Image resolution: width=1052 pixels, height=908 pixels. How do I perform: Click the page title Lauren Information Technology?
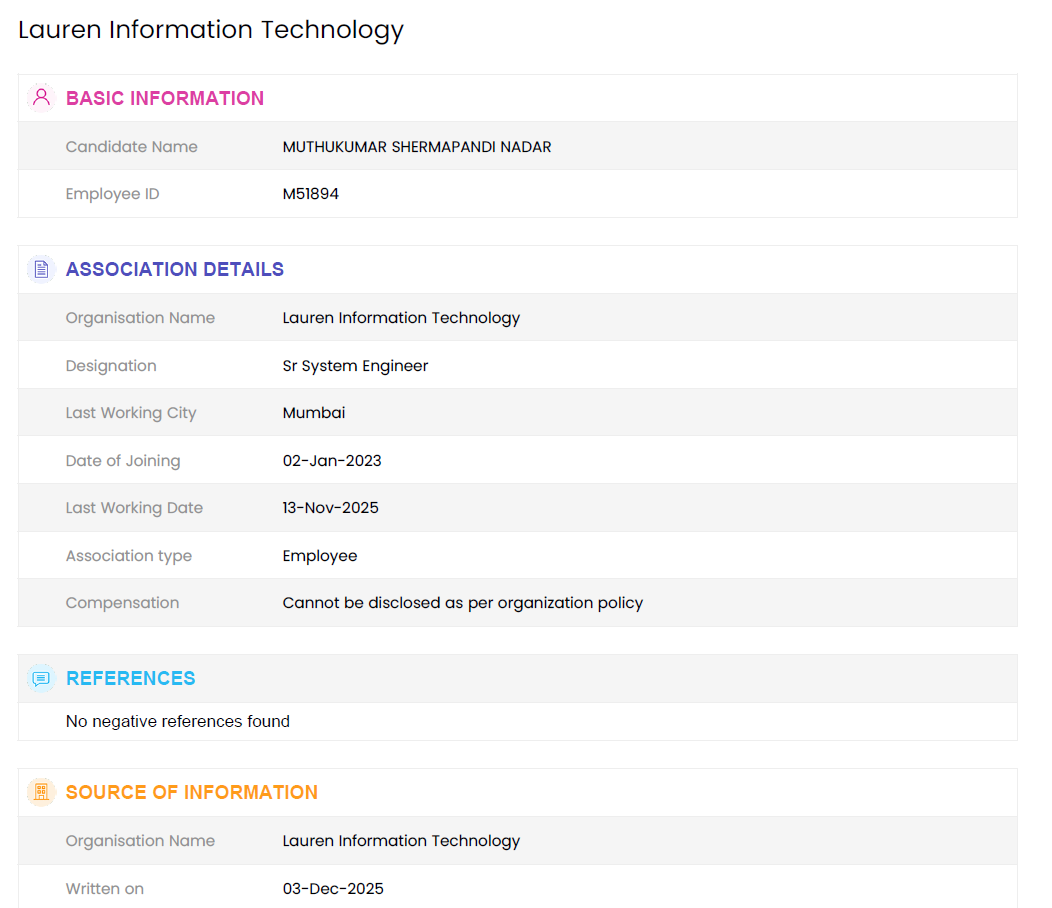coord(211,30)
